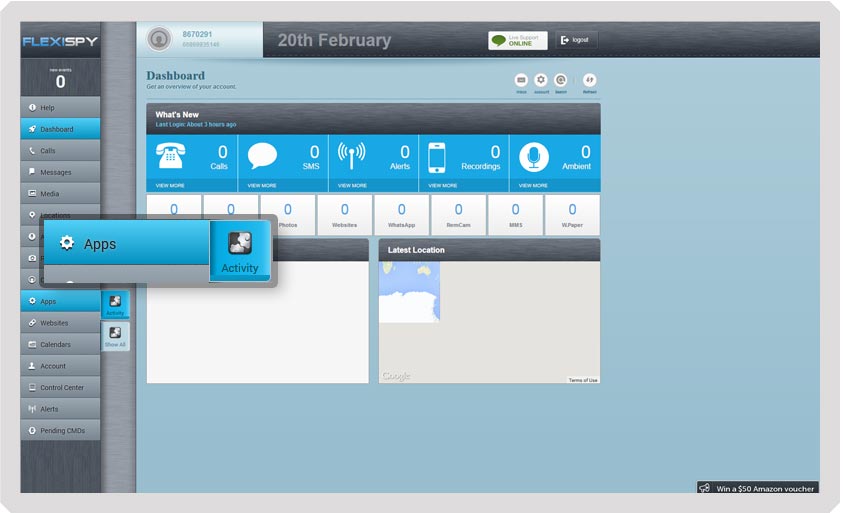Open the Account gear icon near Dashboard title
This screenshot has width=843, height=513.
click(541, 81)
